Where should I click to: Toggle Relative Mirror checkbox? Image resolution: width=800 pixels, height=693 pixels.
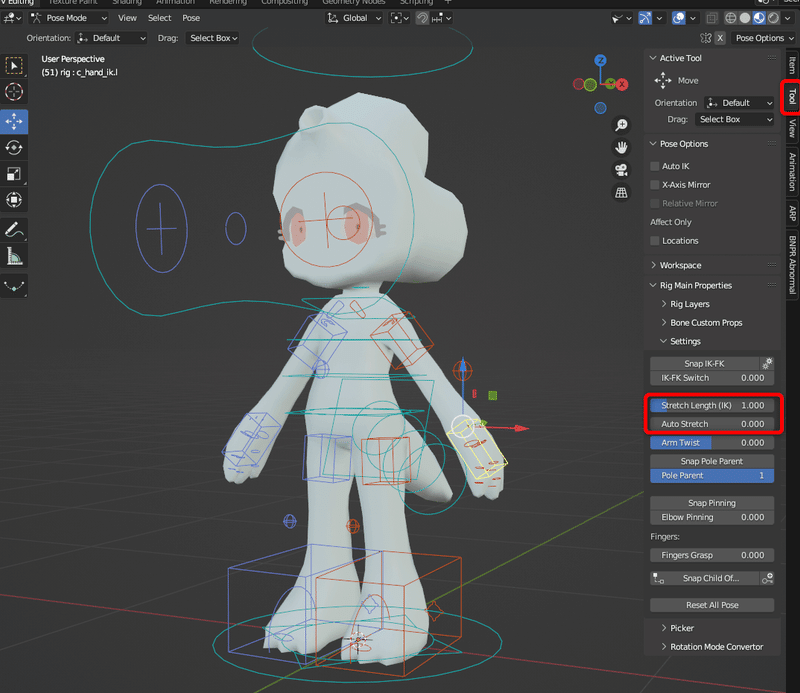(x=655, y=204)
